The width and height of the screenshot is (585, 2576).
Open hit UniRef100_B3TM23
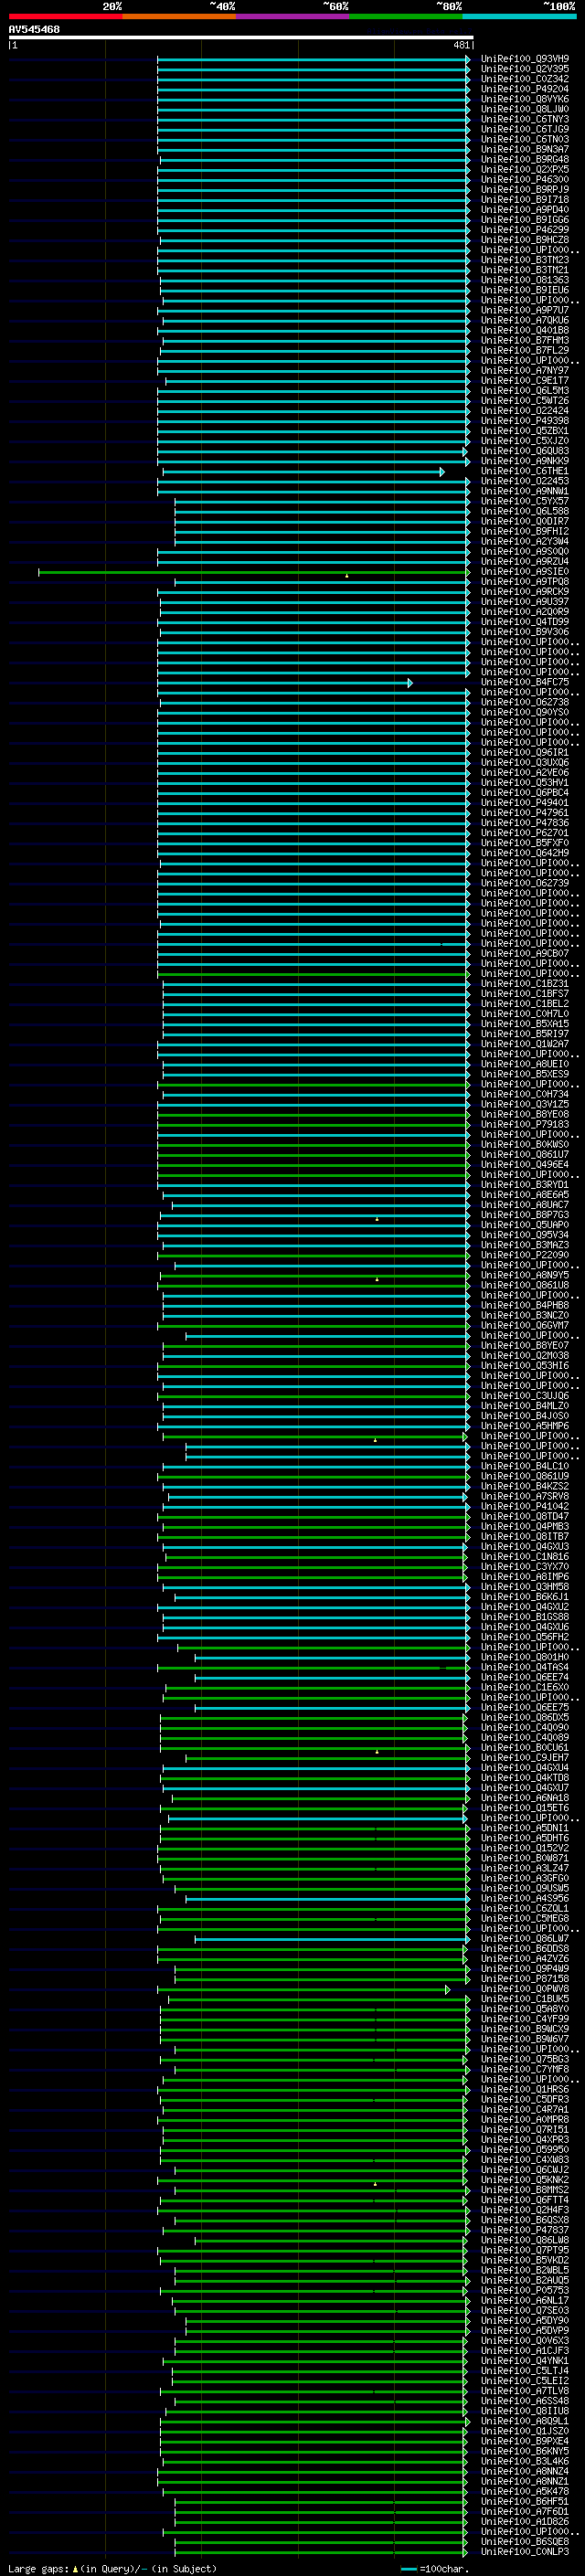(525, 260)
